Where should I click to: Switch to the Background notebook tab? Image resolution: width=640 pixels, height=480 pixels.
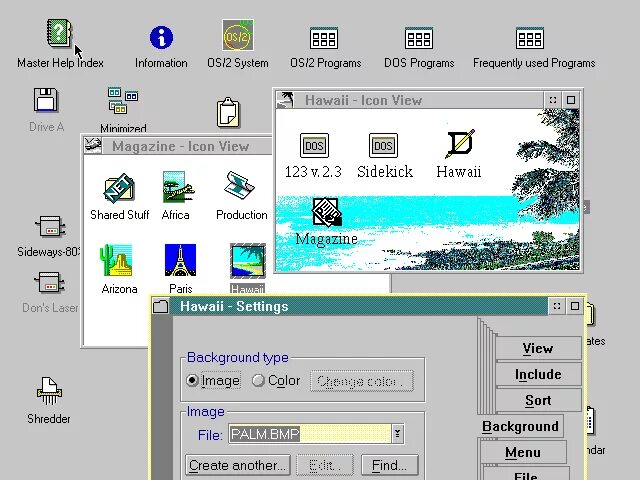(x=520, y=426)
